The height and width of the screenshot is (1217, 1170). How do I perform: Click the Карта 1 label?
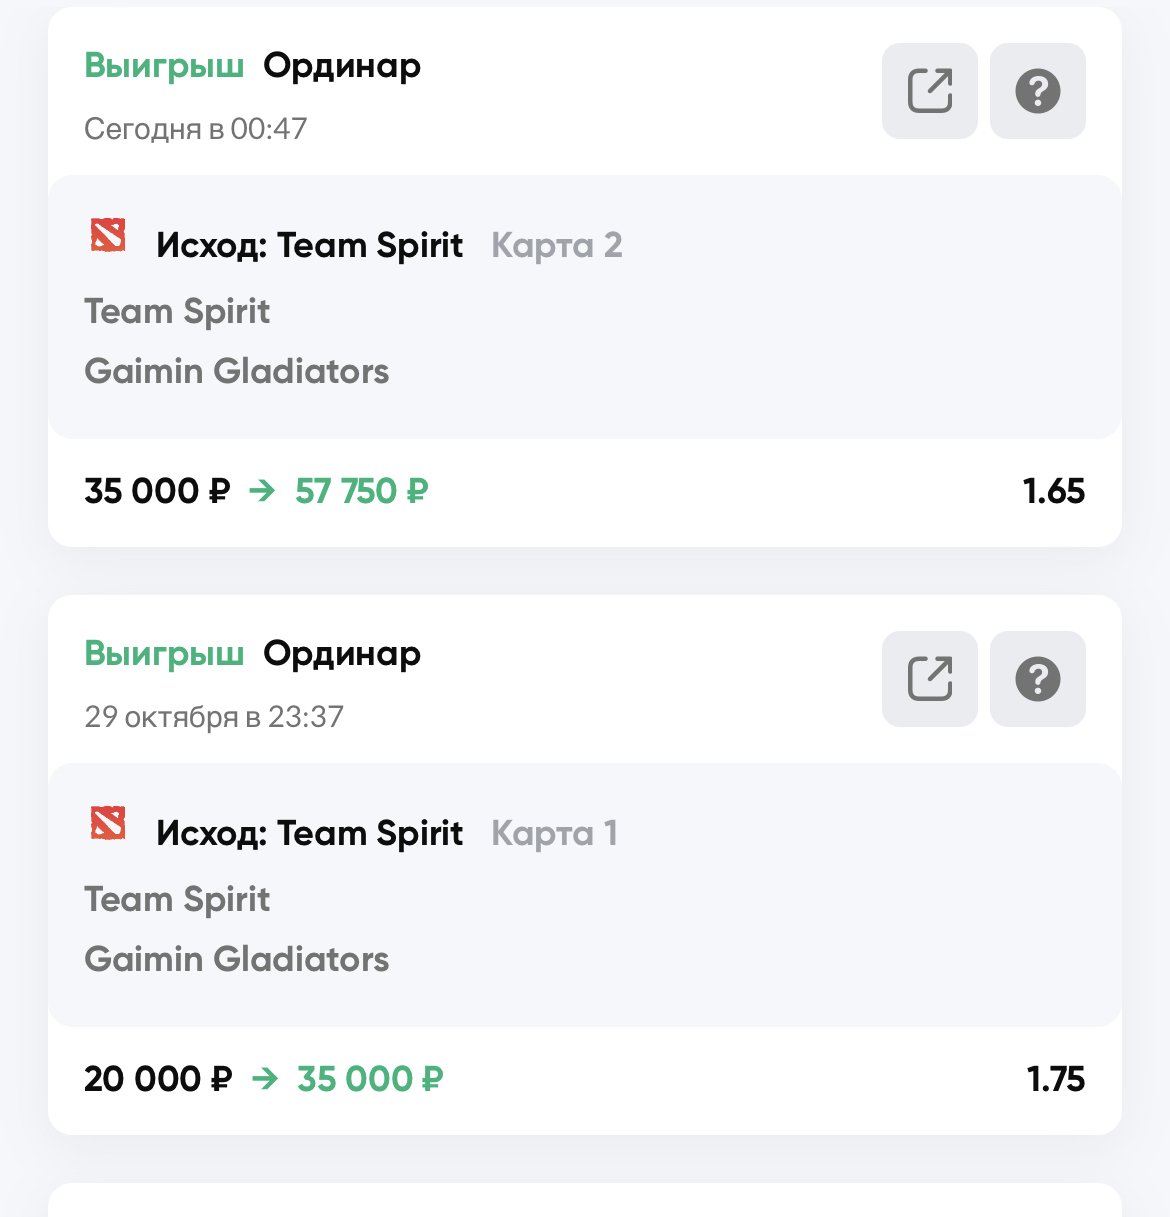click(554, 833)
